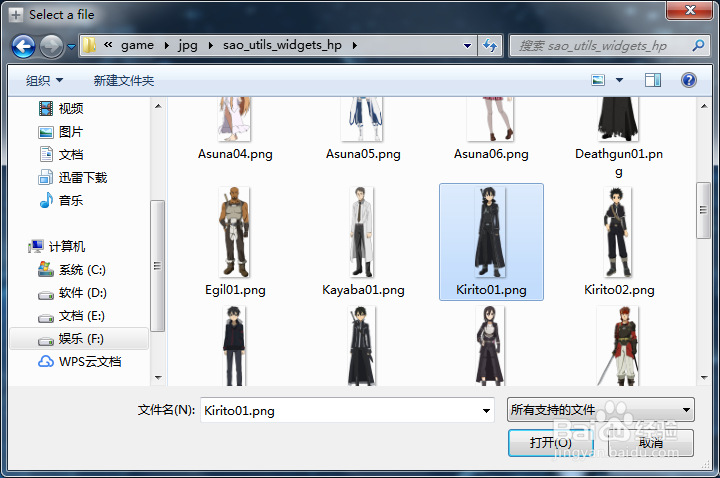This screenshot has height=478, width=720.
Task: Change view with the view icon
Action: (x=598, y=80)
